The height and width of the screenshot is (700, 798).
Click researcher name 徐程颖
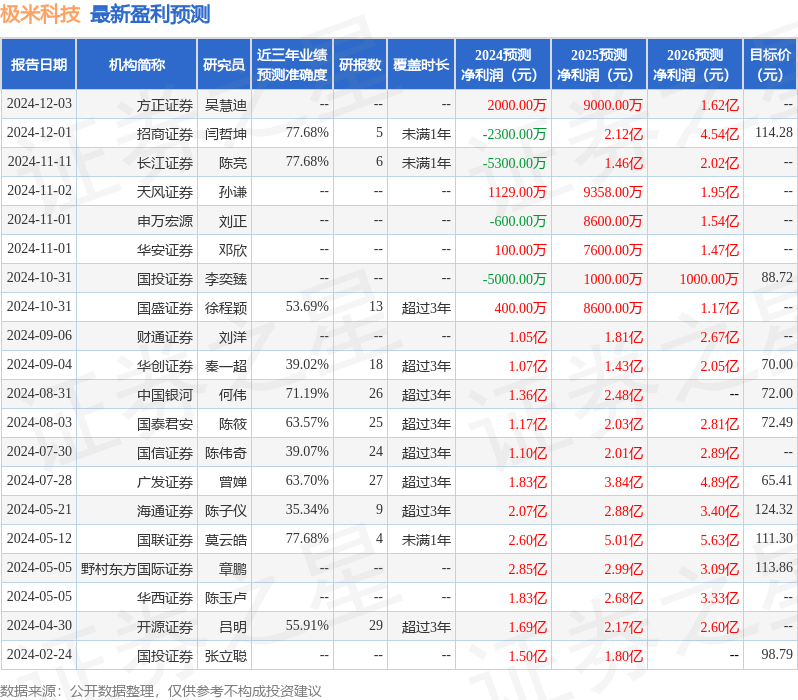pyautogui.click(x=226, y=308)
